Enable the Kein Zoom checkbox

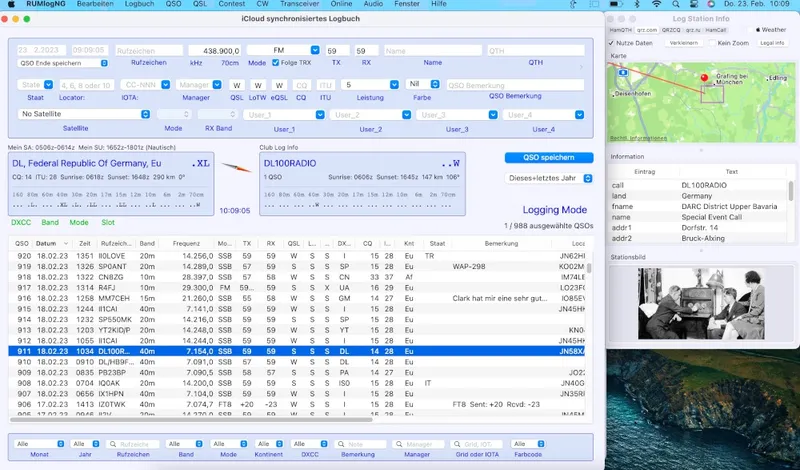point(712,43)
